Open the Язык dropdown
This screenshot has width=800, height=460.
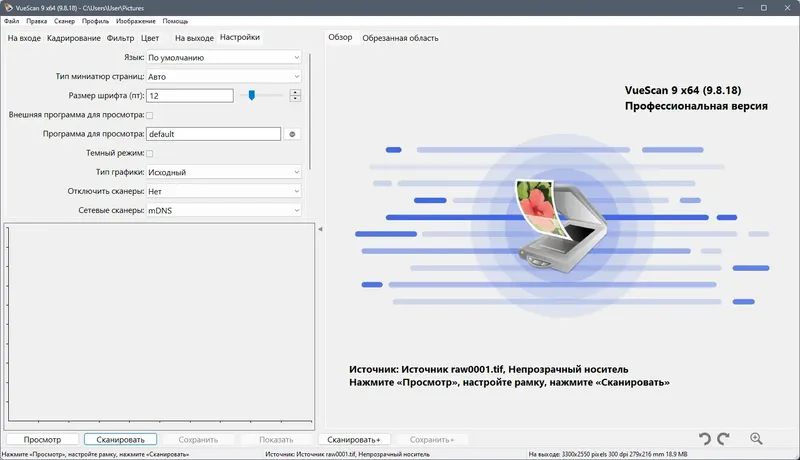click(223, 58)
